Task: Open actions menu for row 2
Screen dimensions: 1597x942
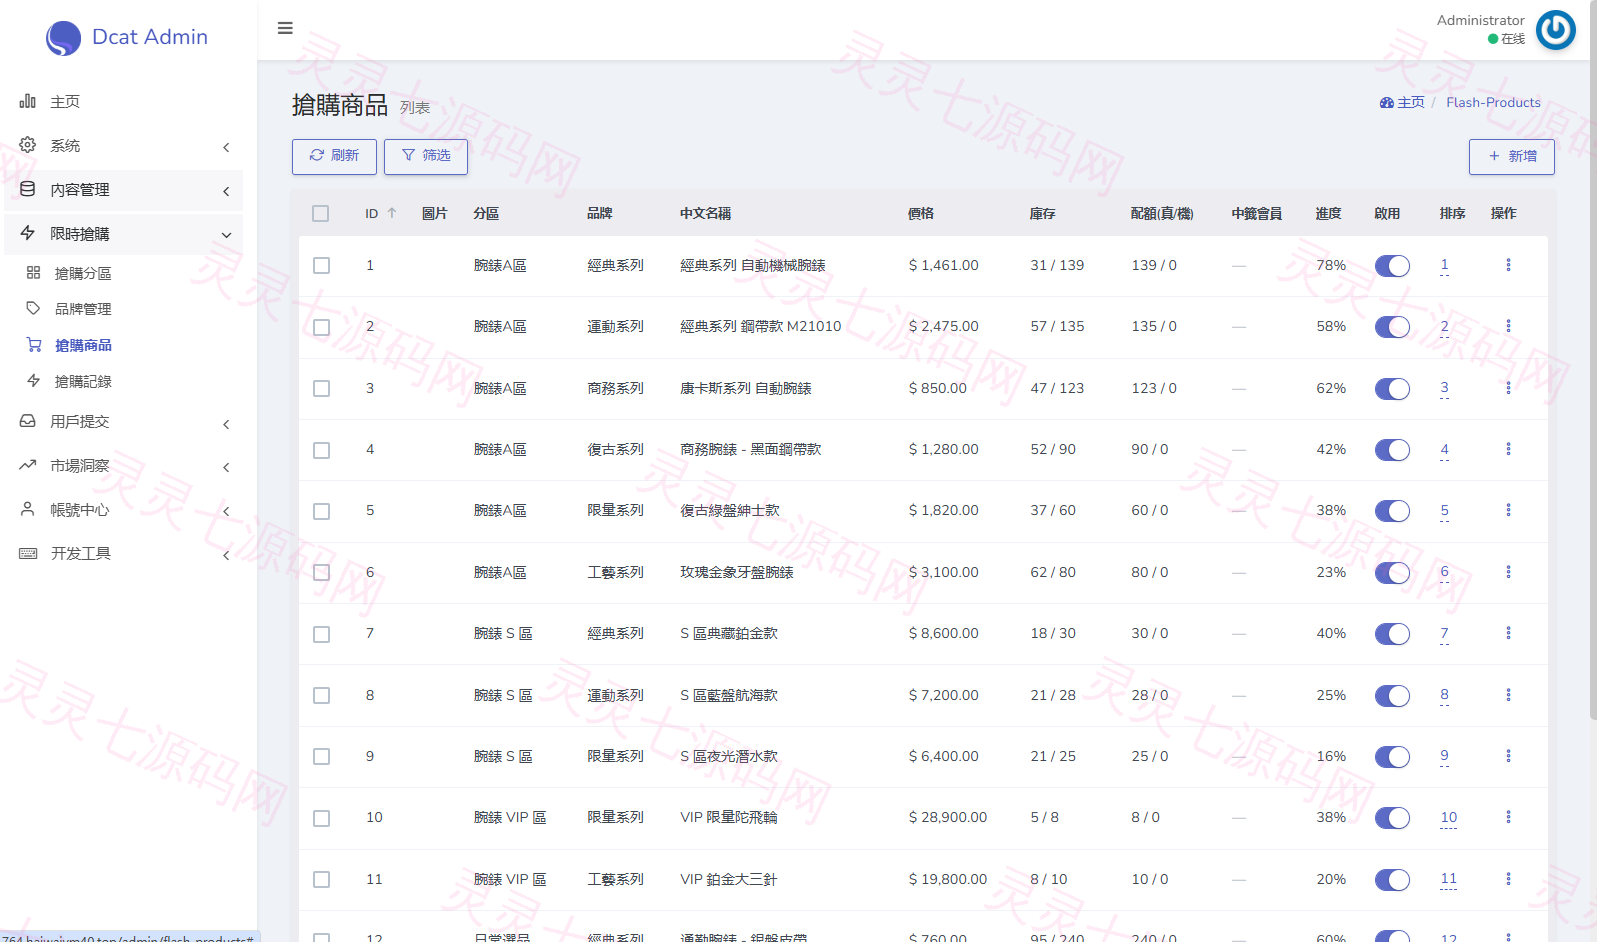Action: (x=1508, y=326)
